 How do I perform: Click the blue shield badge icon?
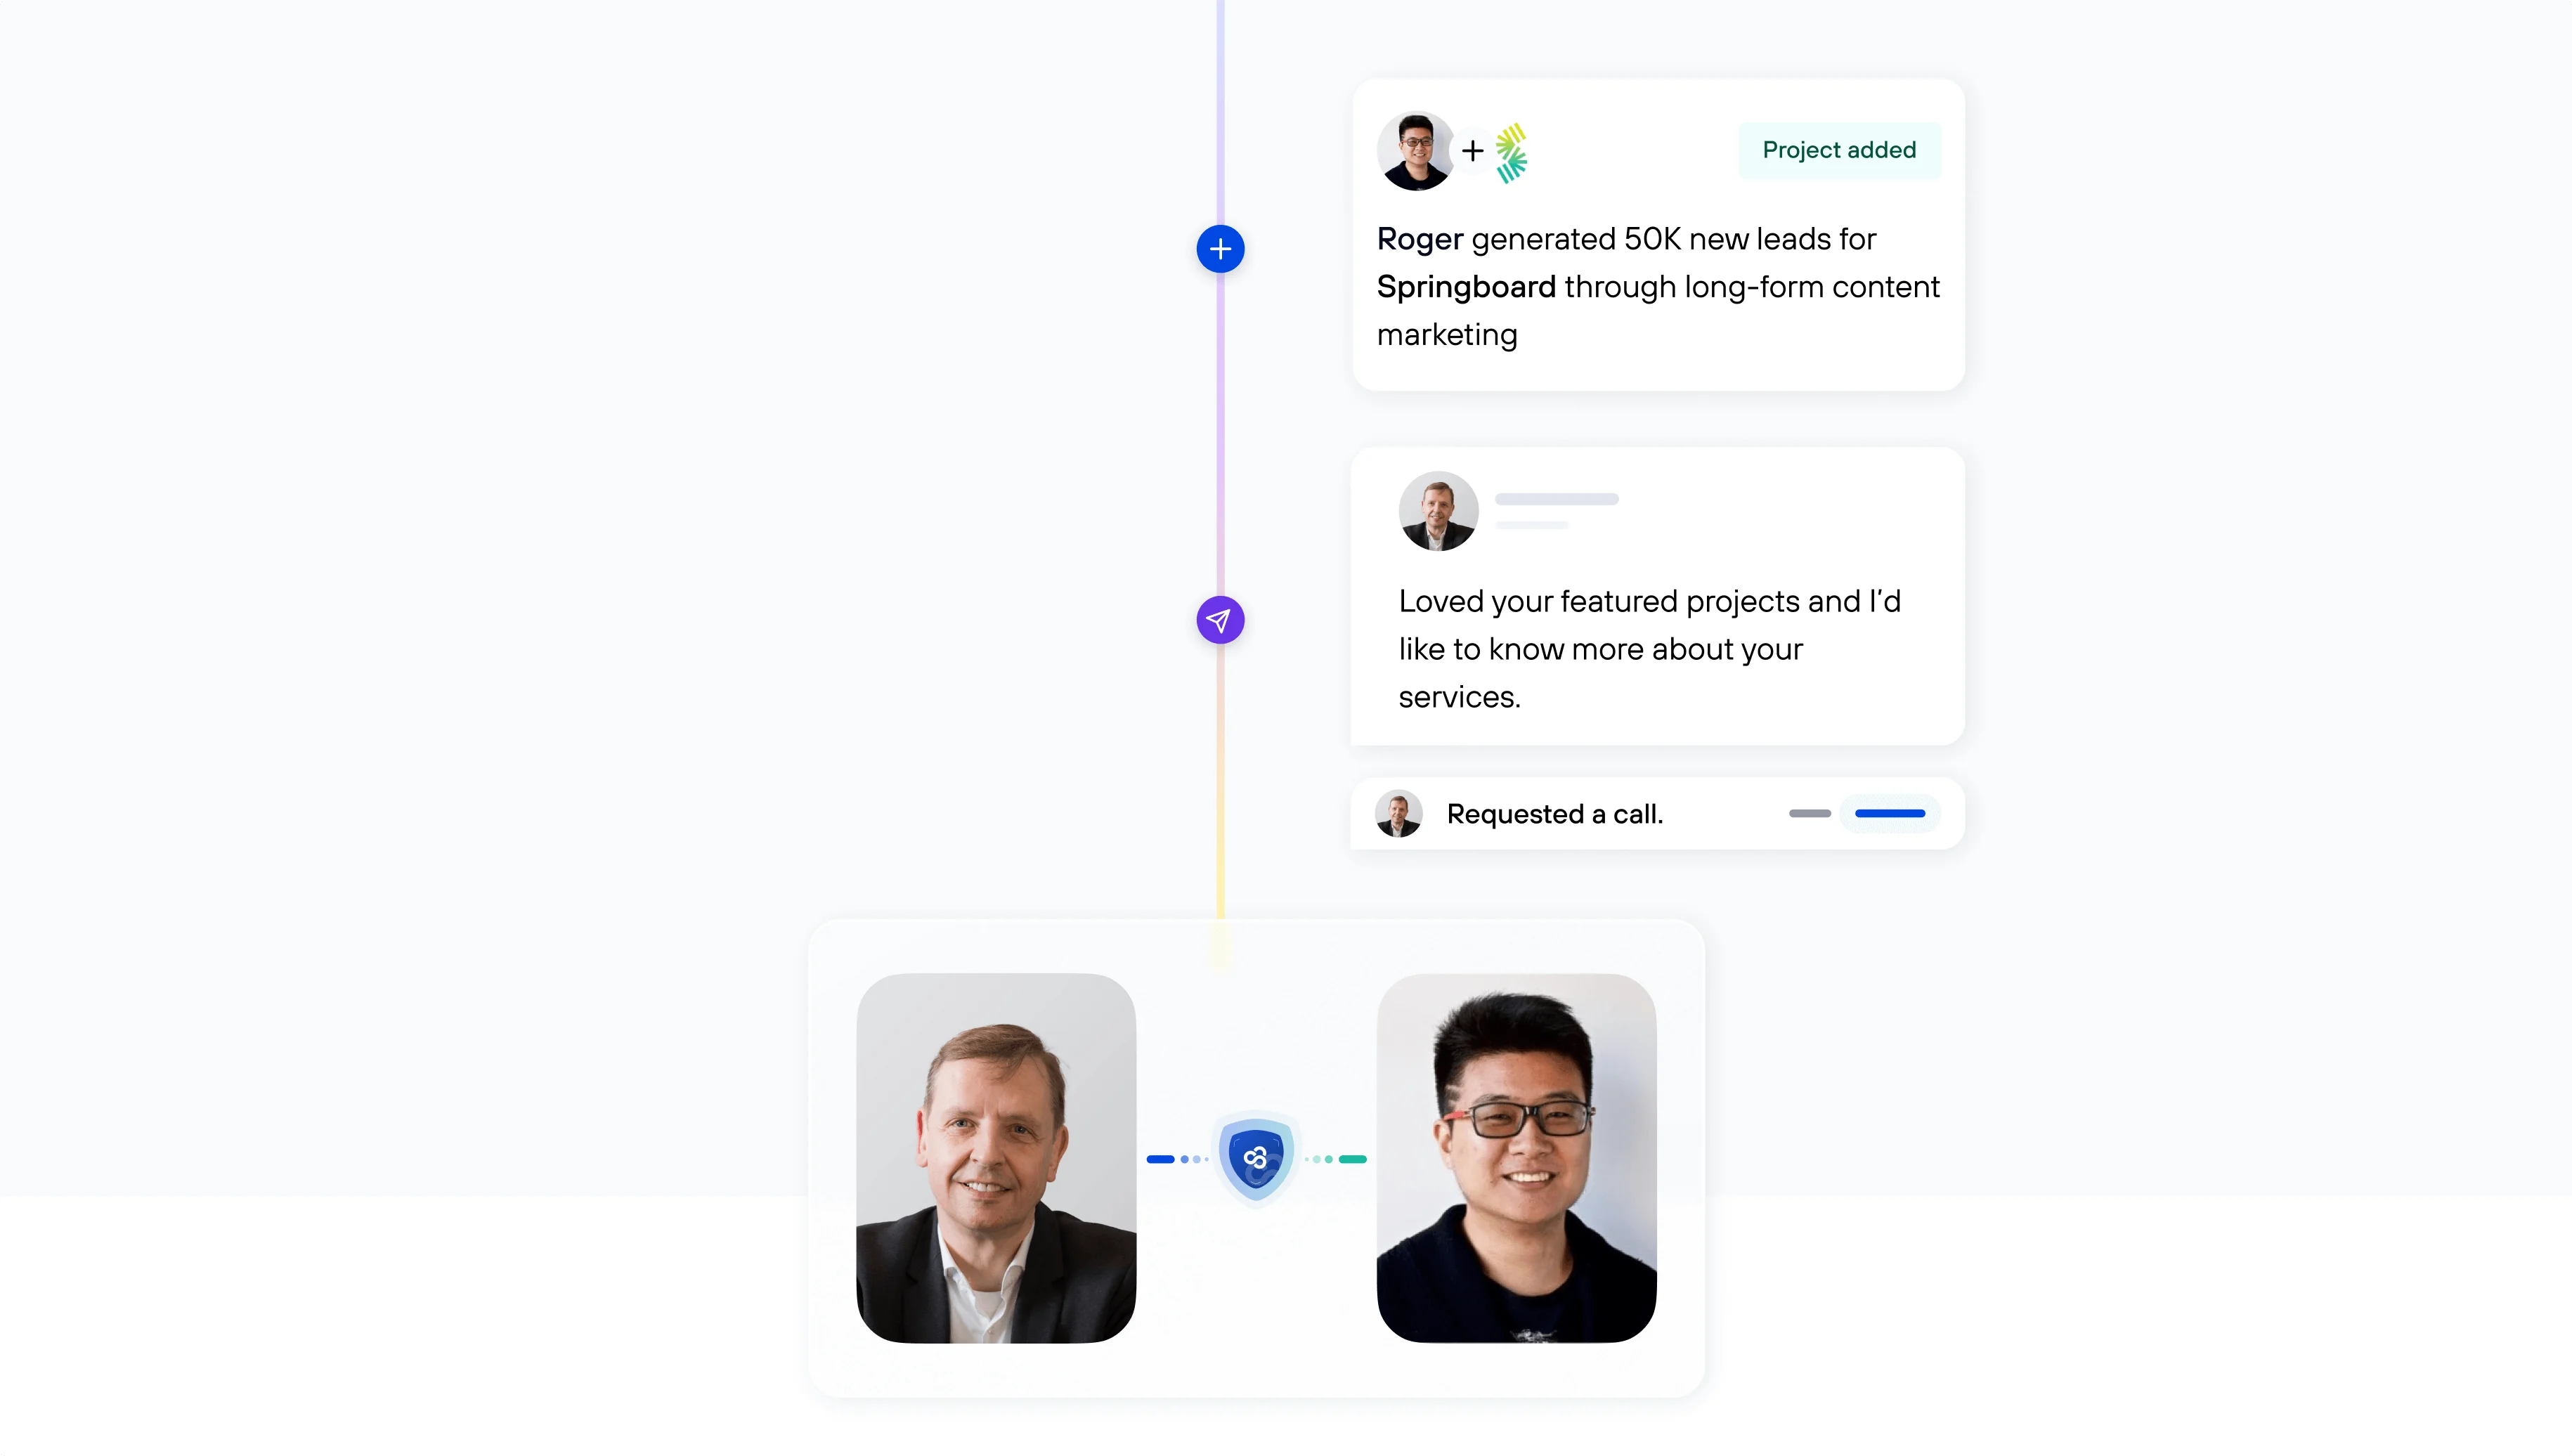click(1256, 1159)
